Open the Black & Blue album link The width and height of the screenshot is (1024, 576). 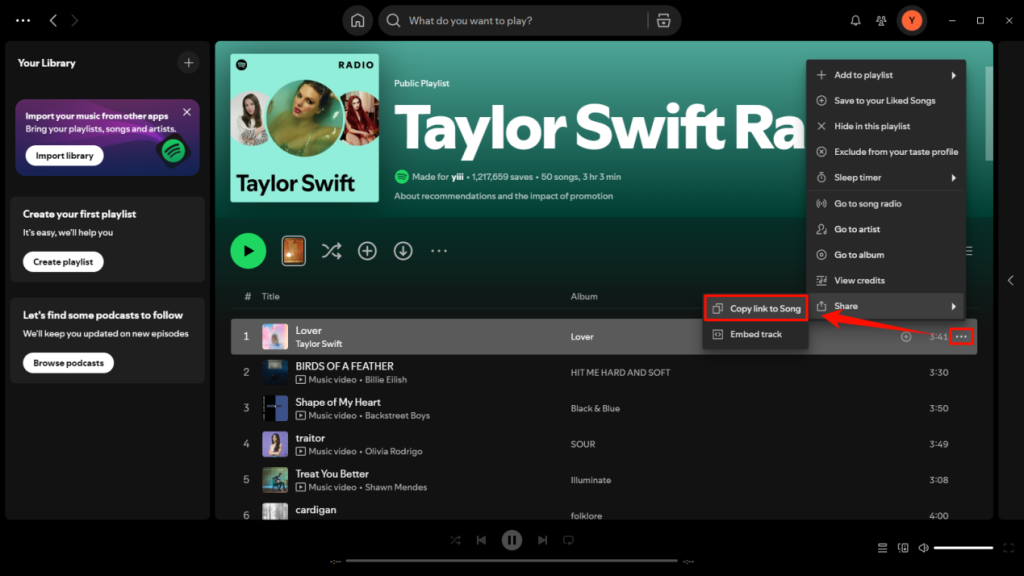click(595, 409)
